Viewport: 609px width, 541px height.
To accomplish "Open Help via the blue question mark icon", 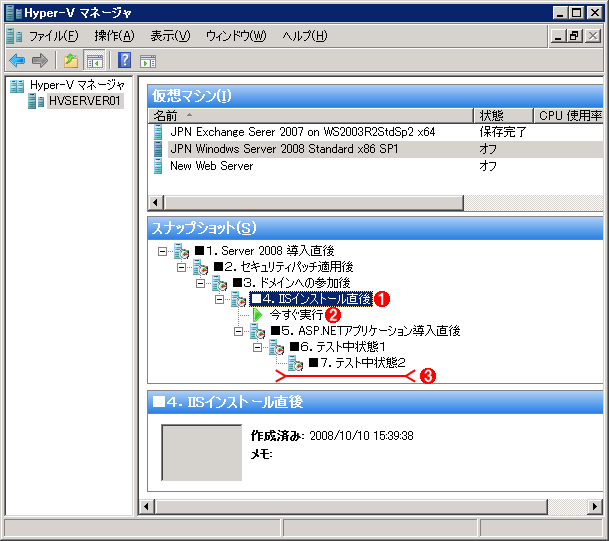I will 124,60.
